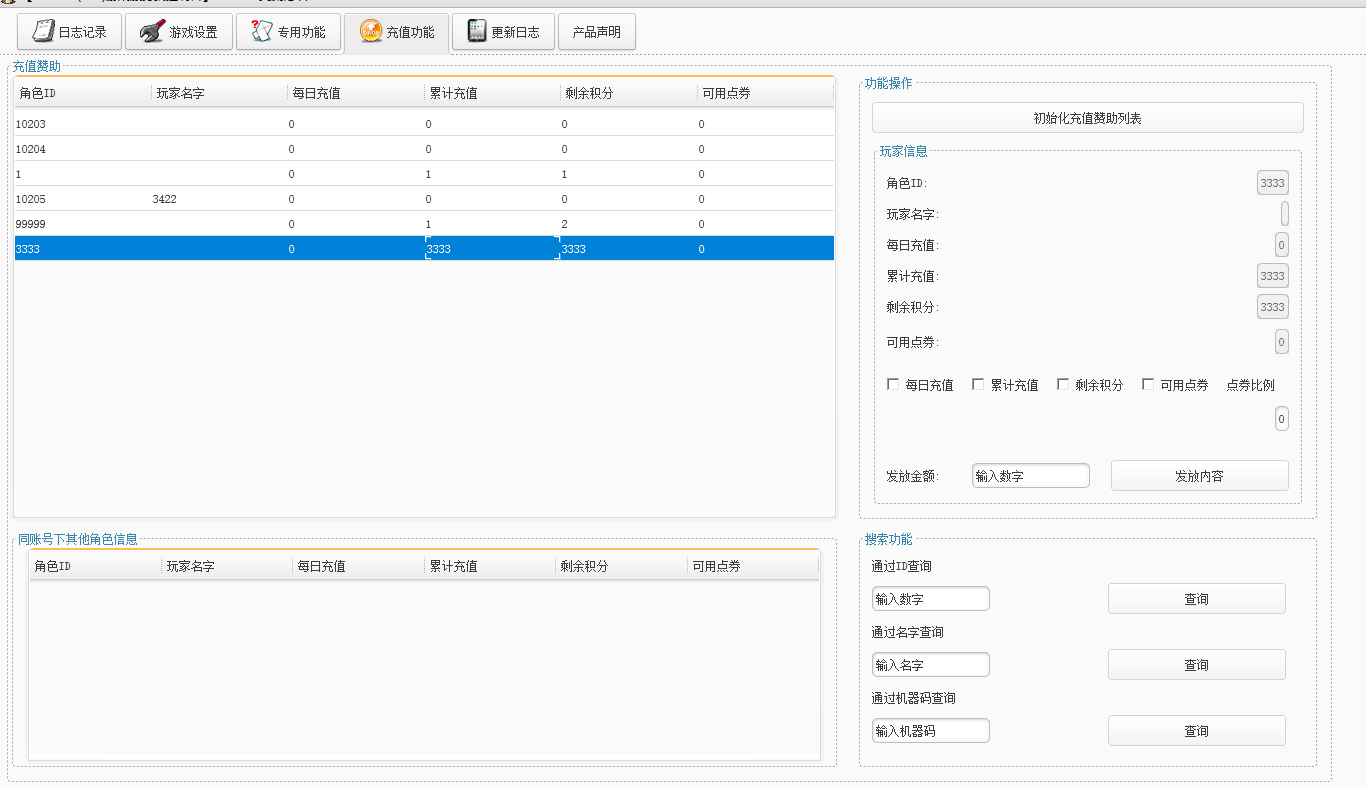This screenshot has width=1366, height=787.
Task: Select the row with 角色ID 10204
Action: [x=424, y=149]
